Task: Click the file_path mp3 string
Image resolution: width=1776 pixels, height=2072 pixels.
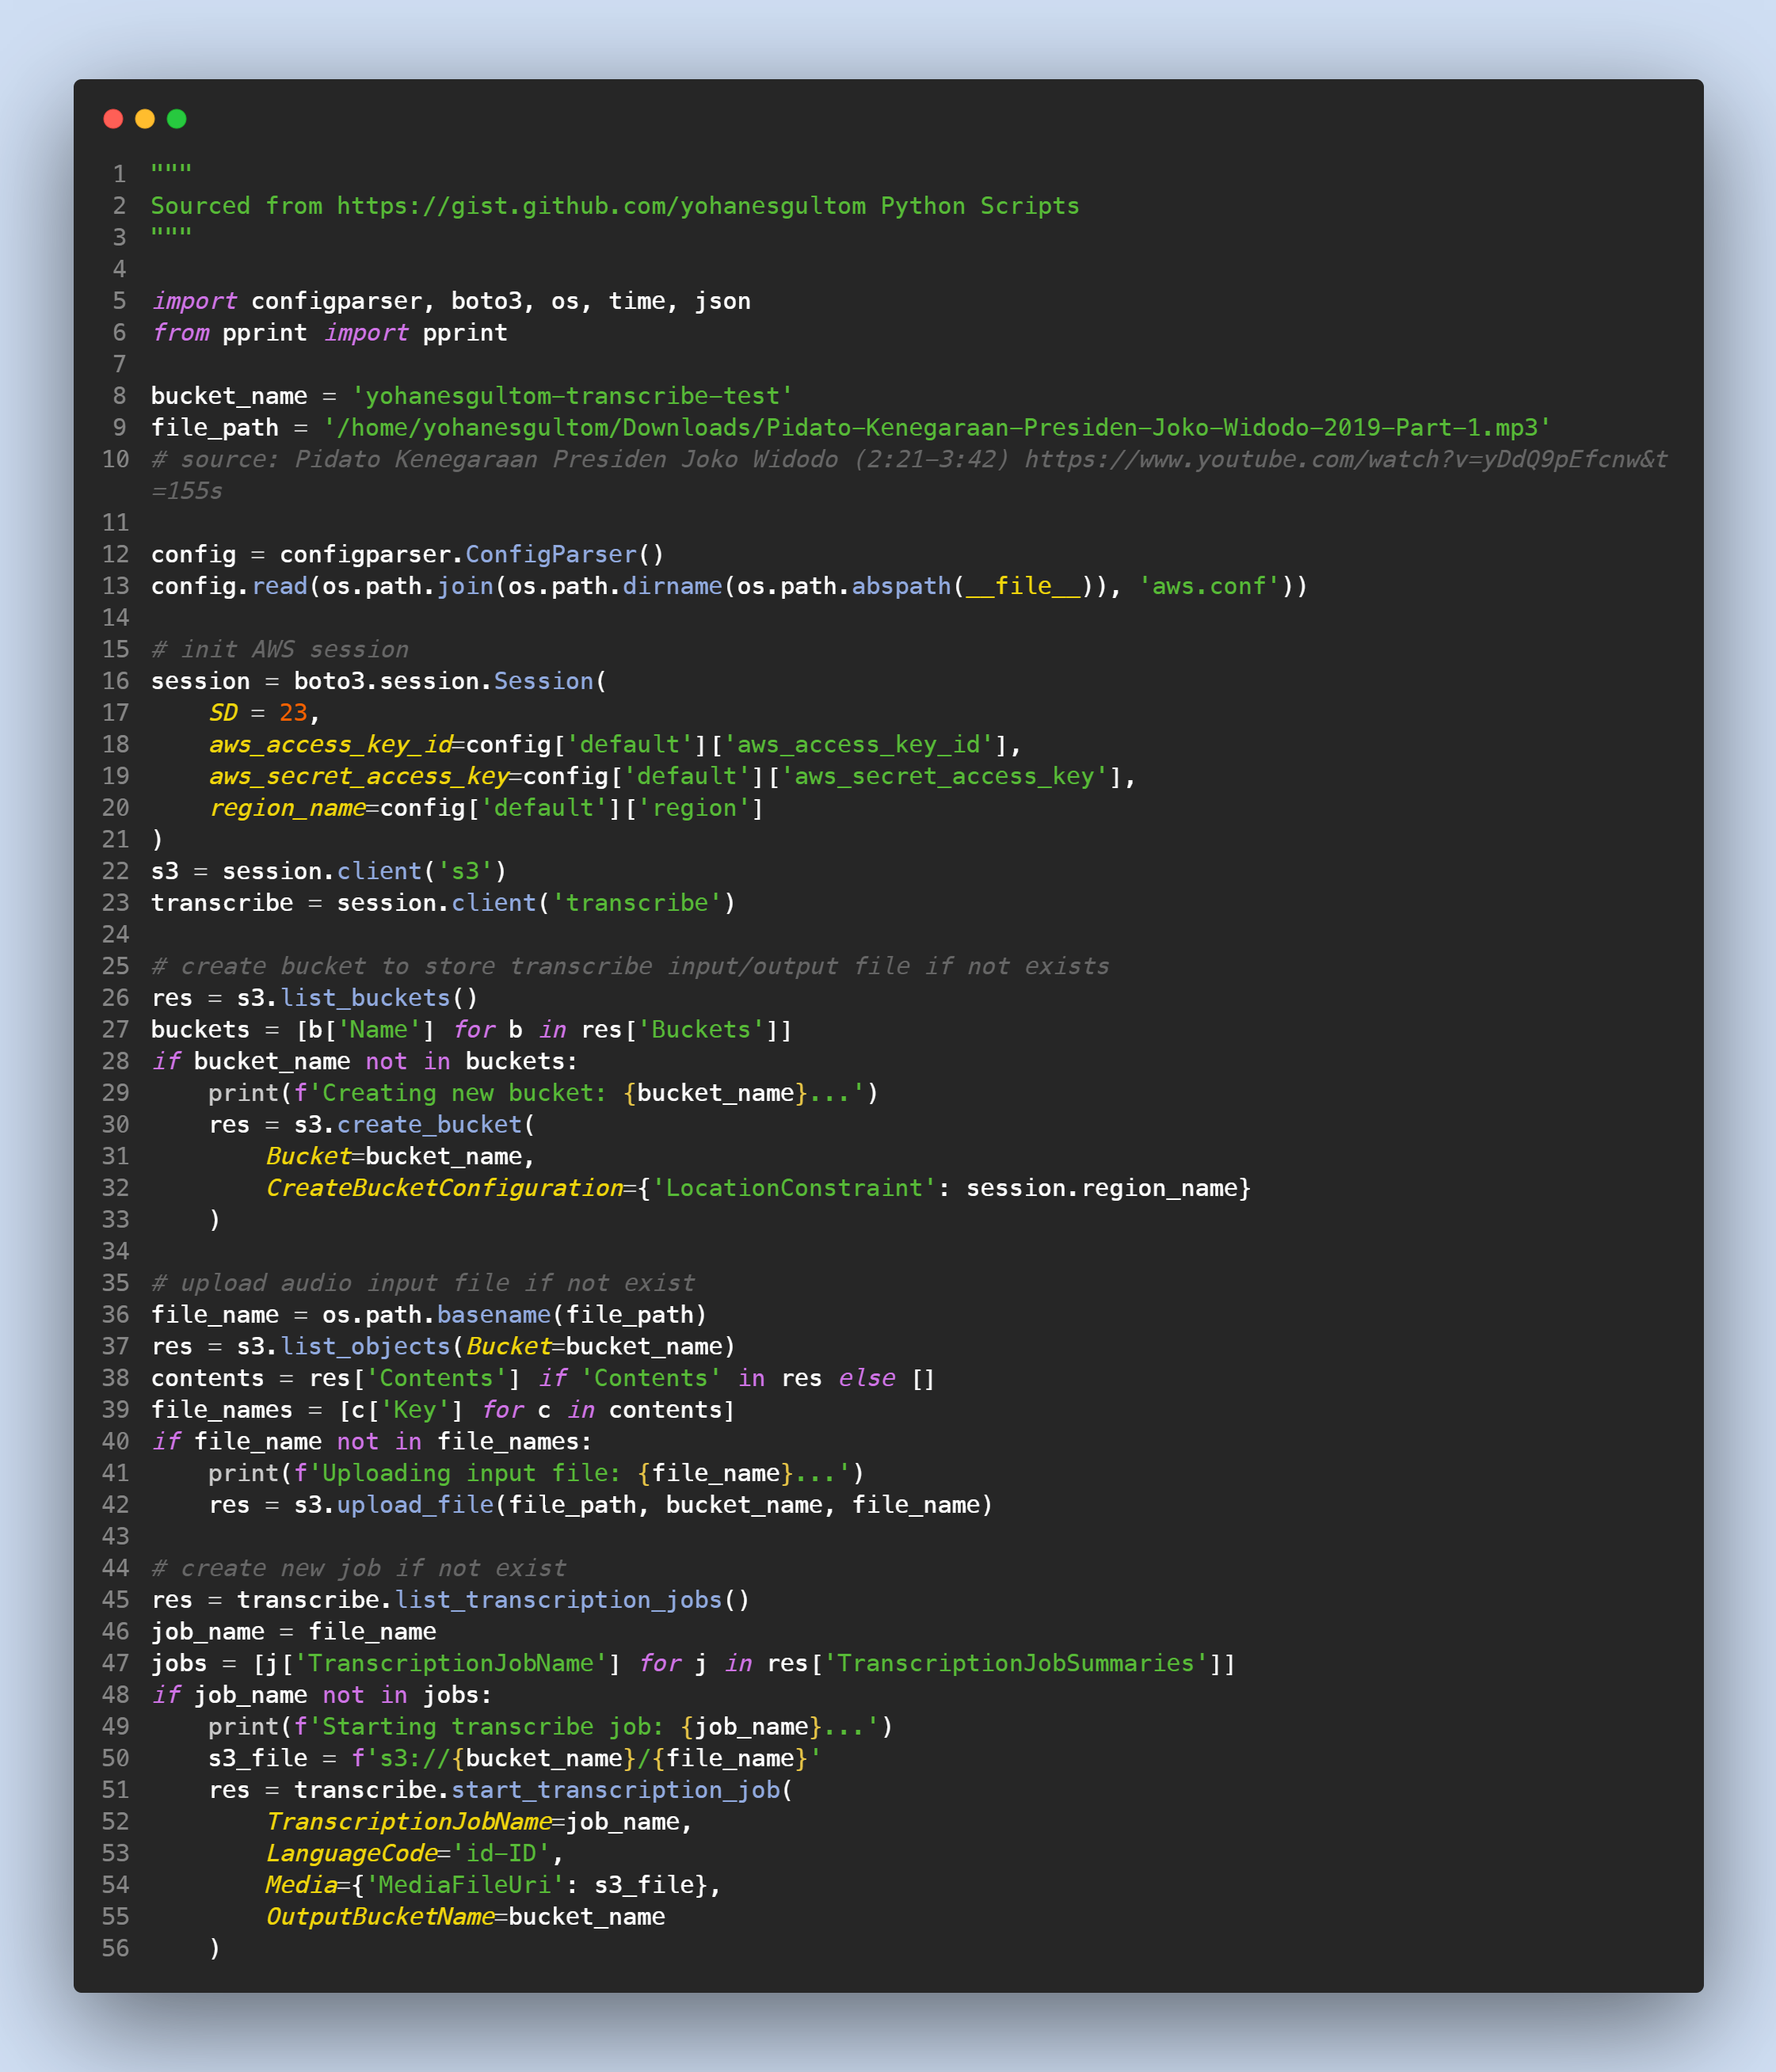Action: 936,428
